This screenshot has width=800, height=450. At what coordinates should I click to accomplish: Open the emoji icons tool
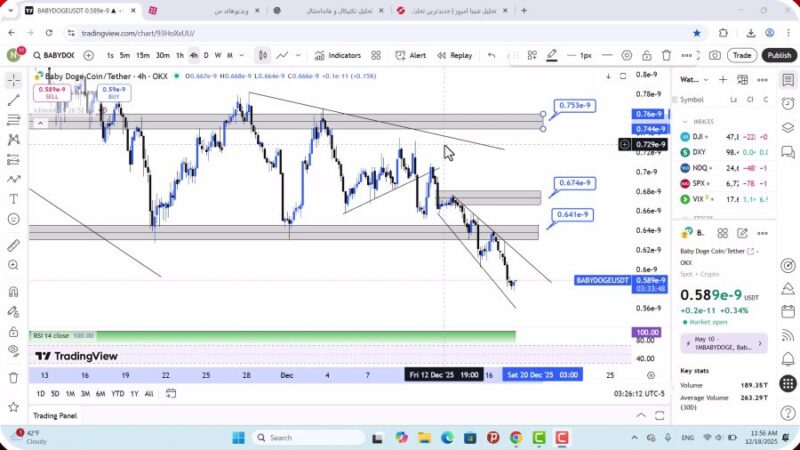click(13, 219)
